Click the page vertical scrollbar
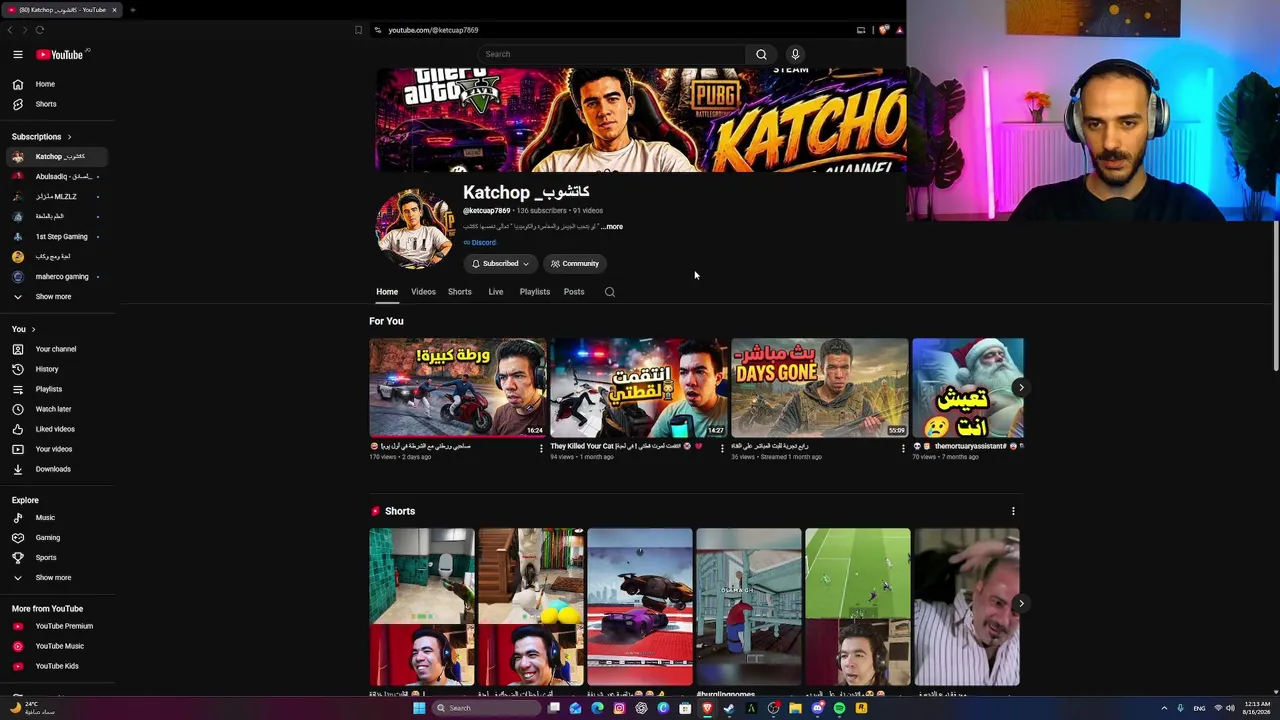This screenshot has width=1280, height=720. (x=1275, y=295)
